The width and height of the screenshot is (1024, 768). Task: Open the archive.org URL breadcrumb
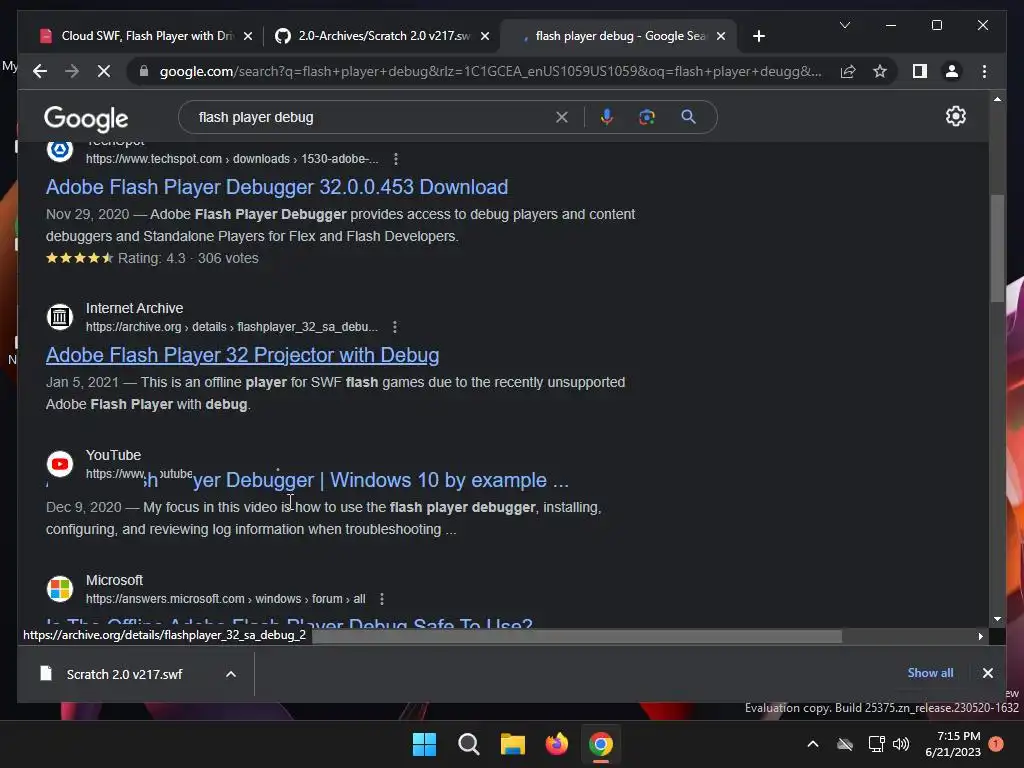[x=232, y=327]
